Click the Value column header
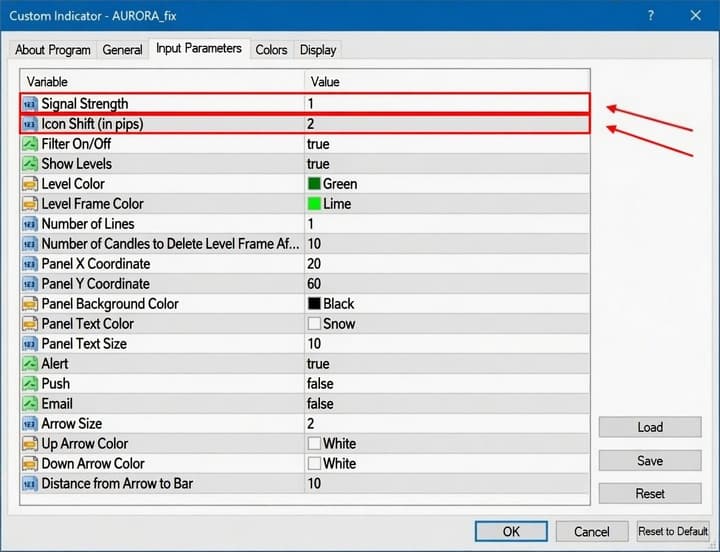 447,82
